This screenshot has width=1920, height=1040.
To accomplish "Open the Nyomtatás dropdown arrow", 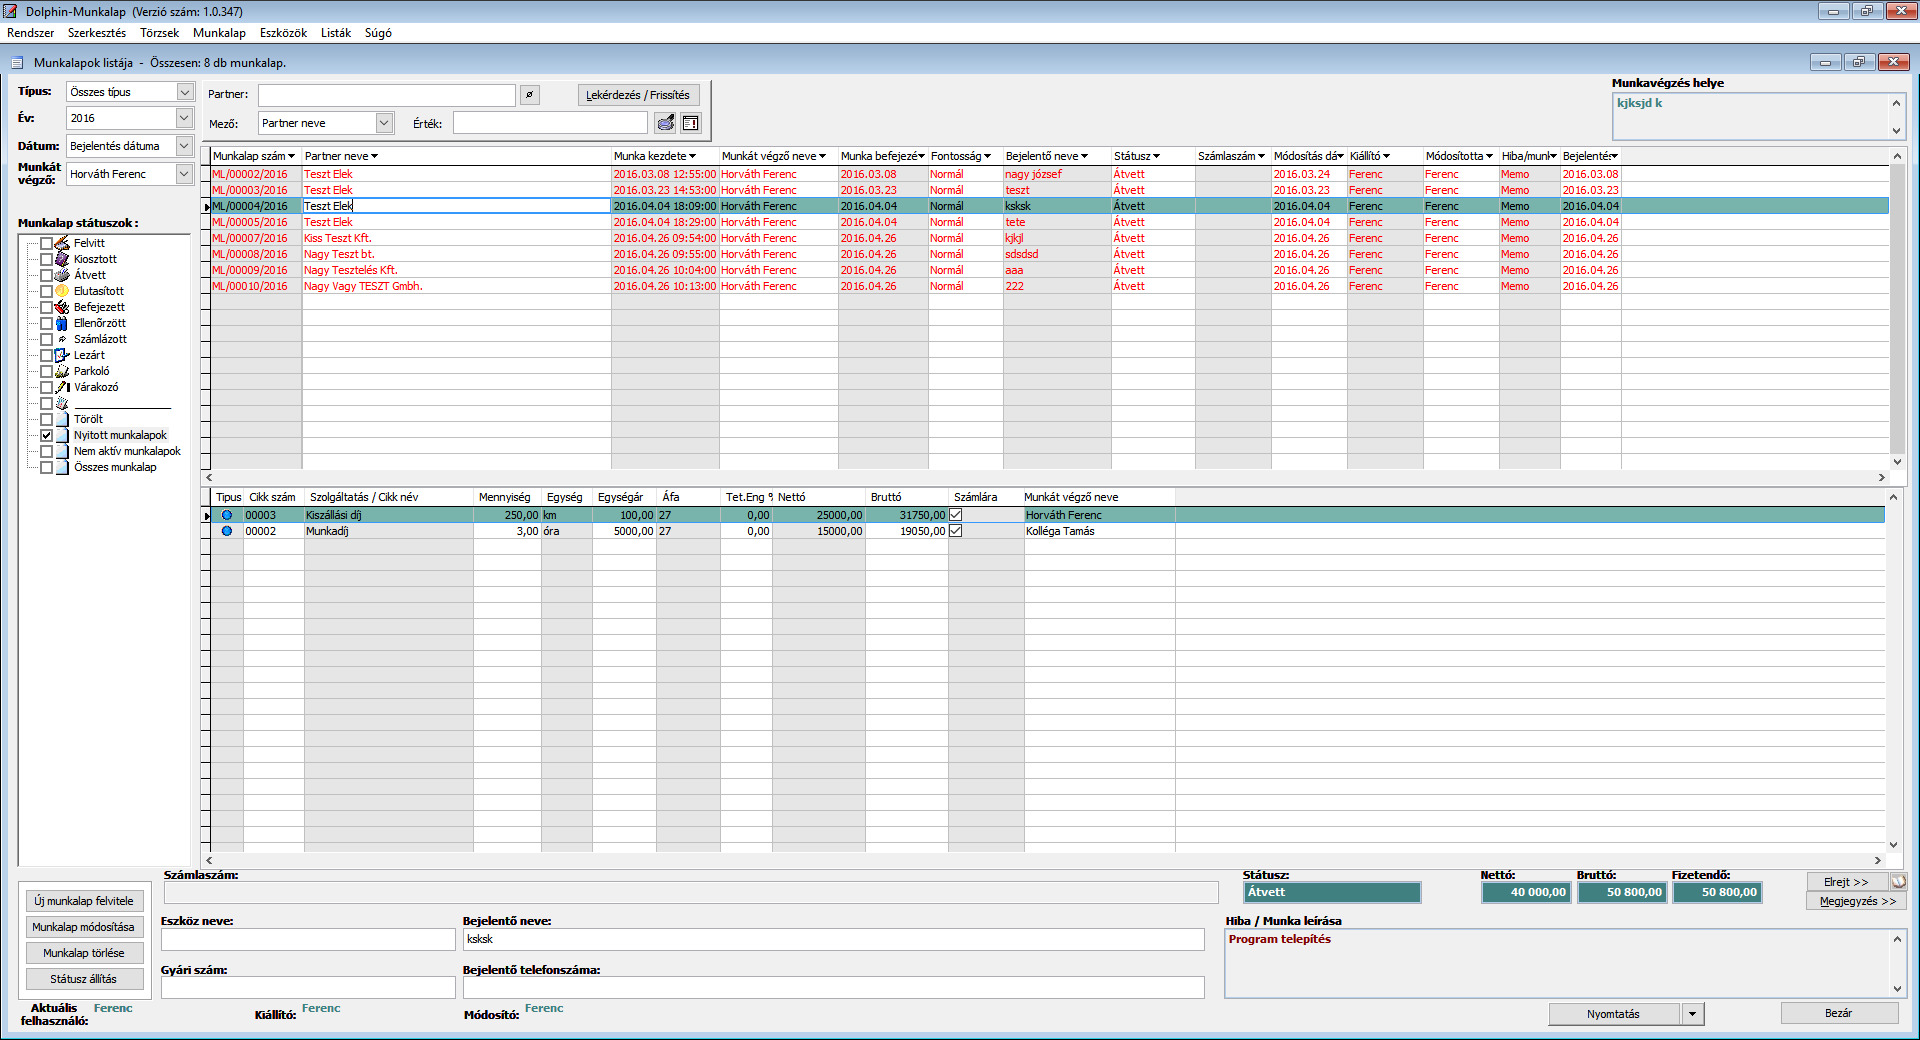I will click(x=1693, y=1014).
